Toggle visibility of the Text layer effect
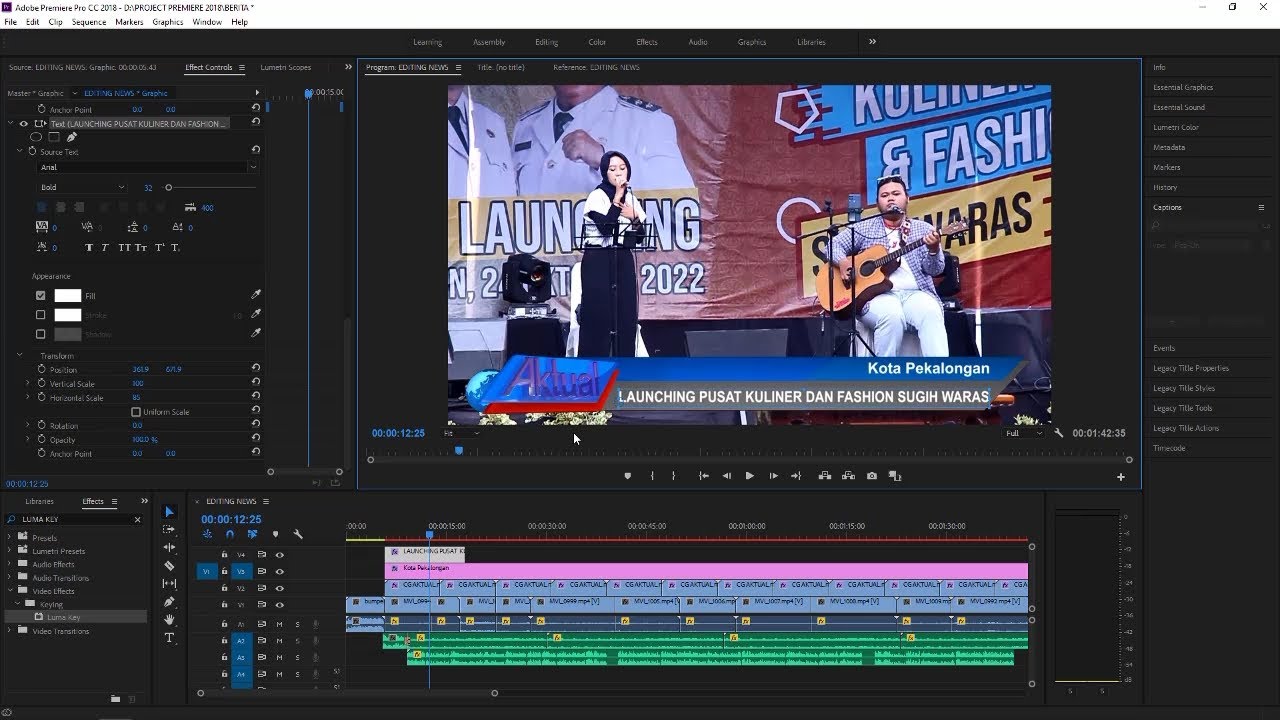Viewport: 1280px width, 720px height. pos(24,124)
